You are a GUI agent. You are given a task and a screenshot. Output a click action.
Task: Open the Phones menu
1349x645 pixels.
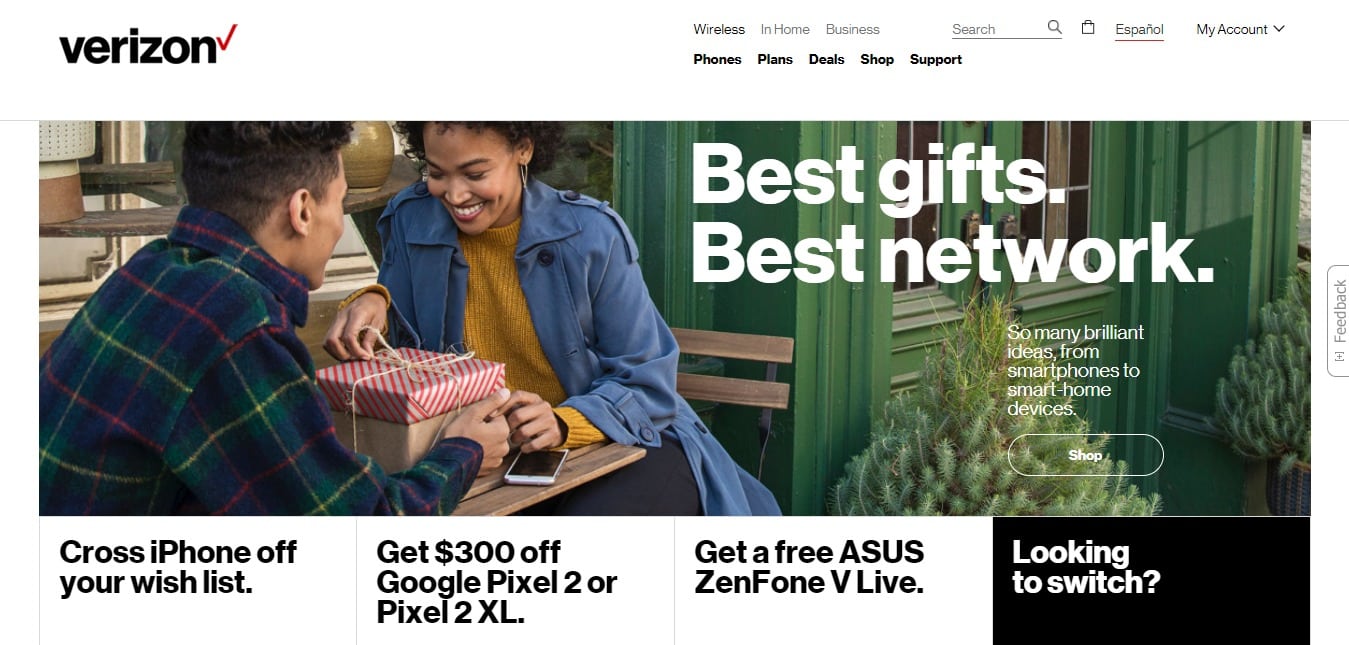click(717, 59)
